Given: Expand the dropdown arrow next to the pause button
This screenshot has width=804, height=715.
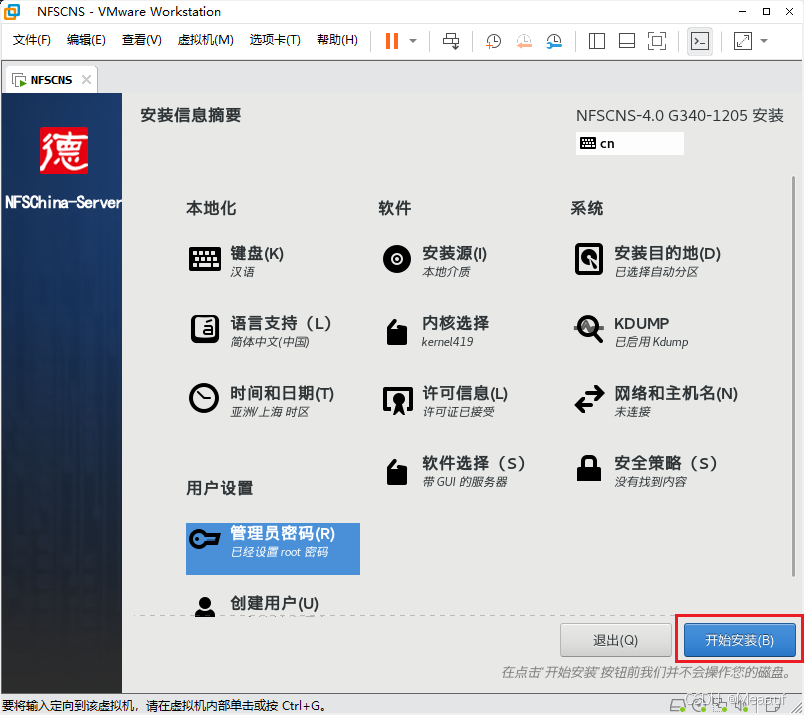Looking at the screenshot, I should (413, 41).
